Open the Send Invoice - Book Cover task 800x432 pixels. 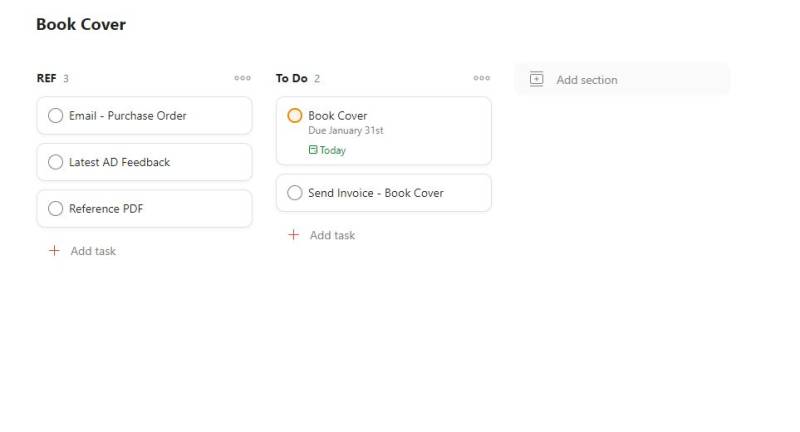376,193
